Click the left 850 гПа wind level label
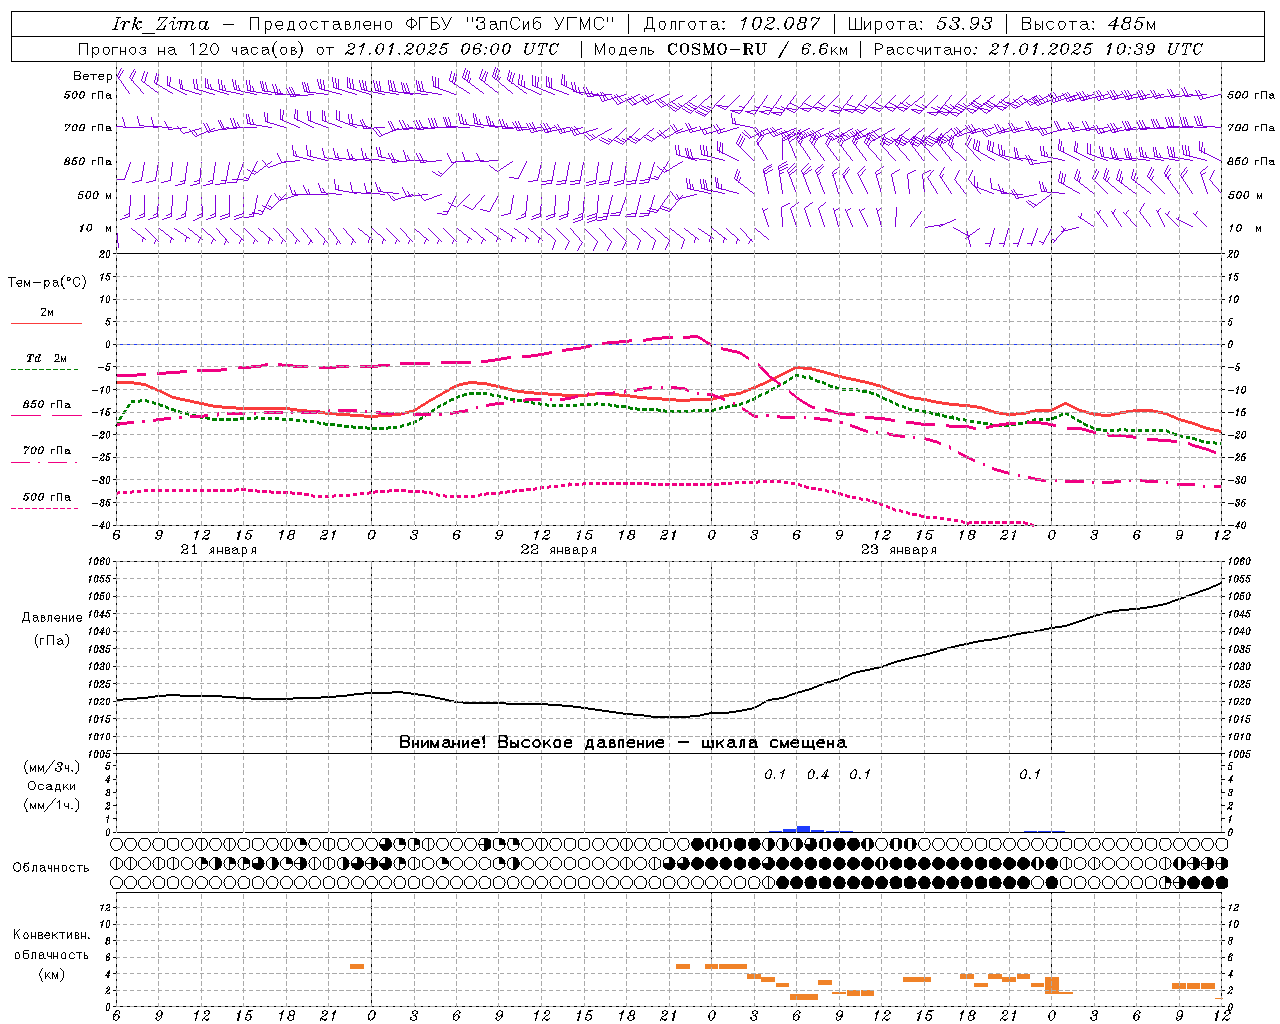The image size is (1280, 1024). coord(88,161)
